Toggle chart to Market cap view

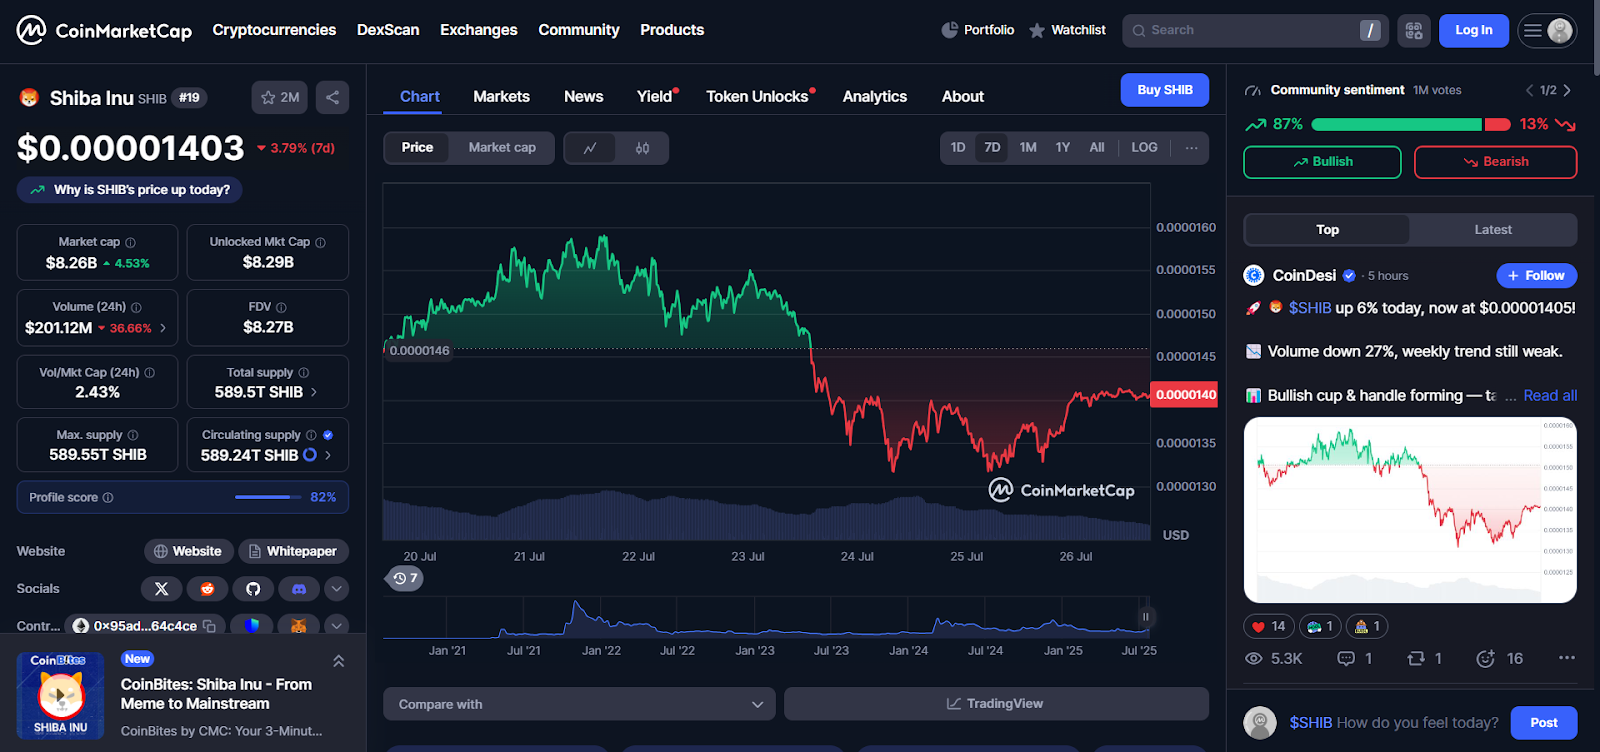coord(502,148)
